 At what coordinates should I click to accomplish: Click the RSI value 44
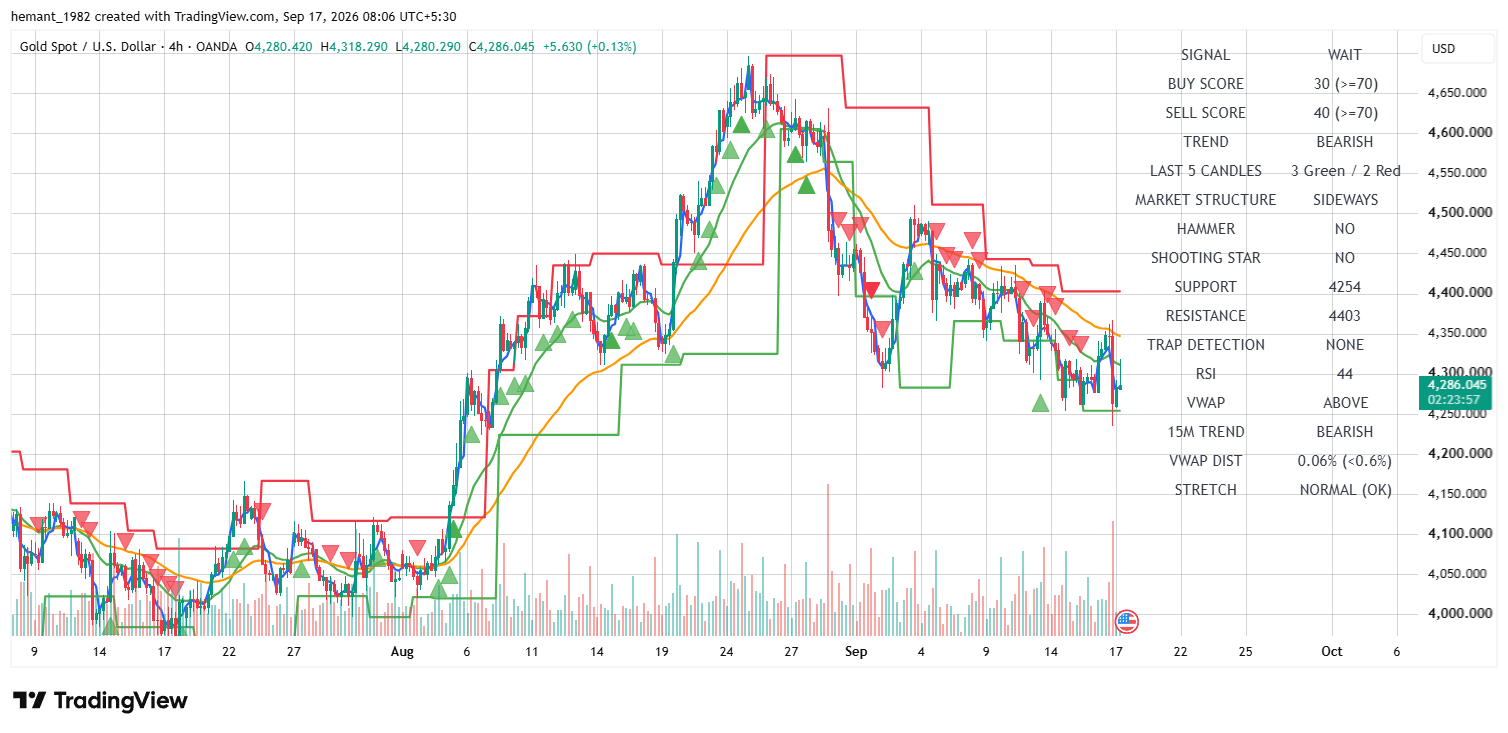click(x=1345, y=374)
